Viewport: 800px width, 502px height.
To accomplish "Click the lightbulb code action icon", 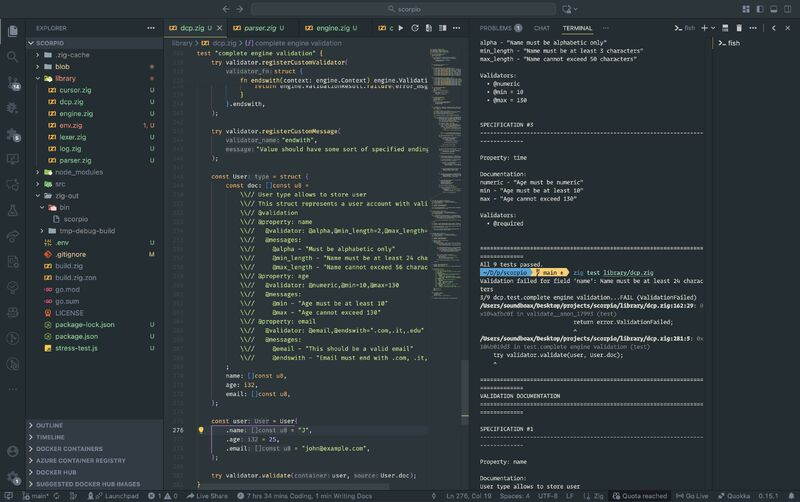I will click(x=201, y=430).
